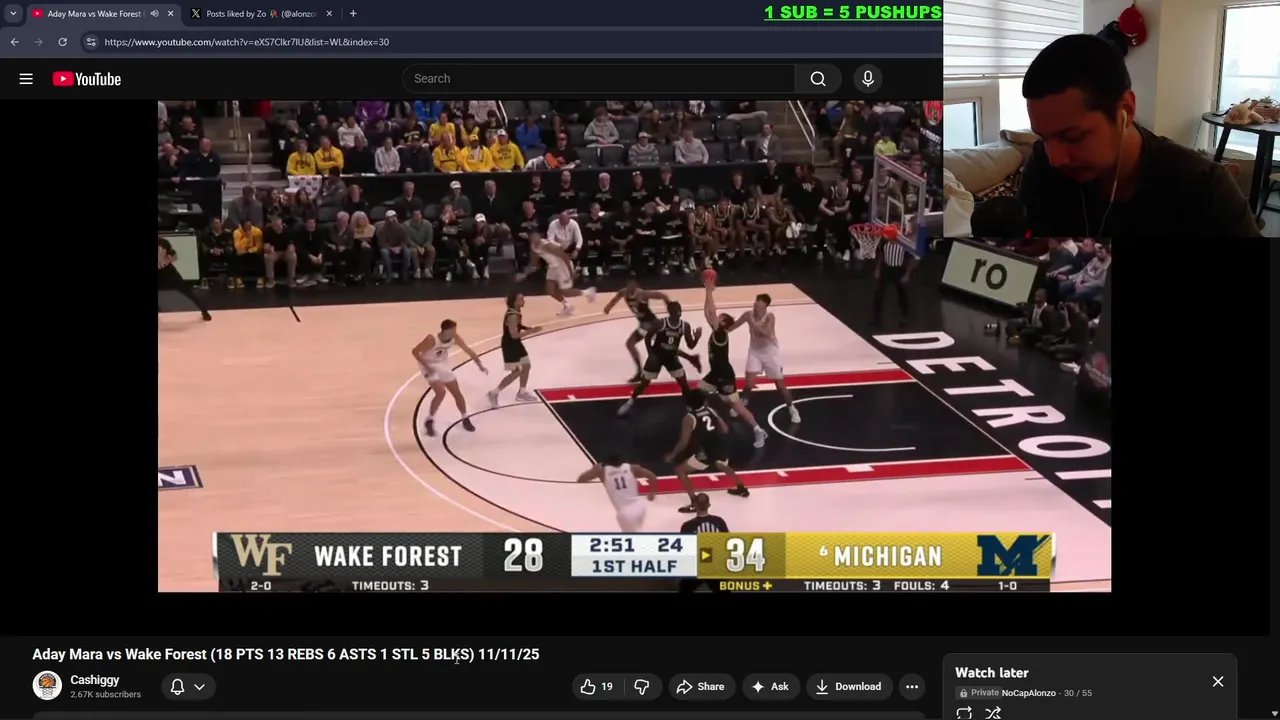1280x720 pixels.
Task: Click the Ask button
Action: click(770, 686)
